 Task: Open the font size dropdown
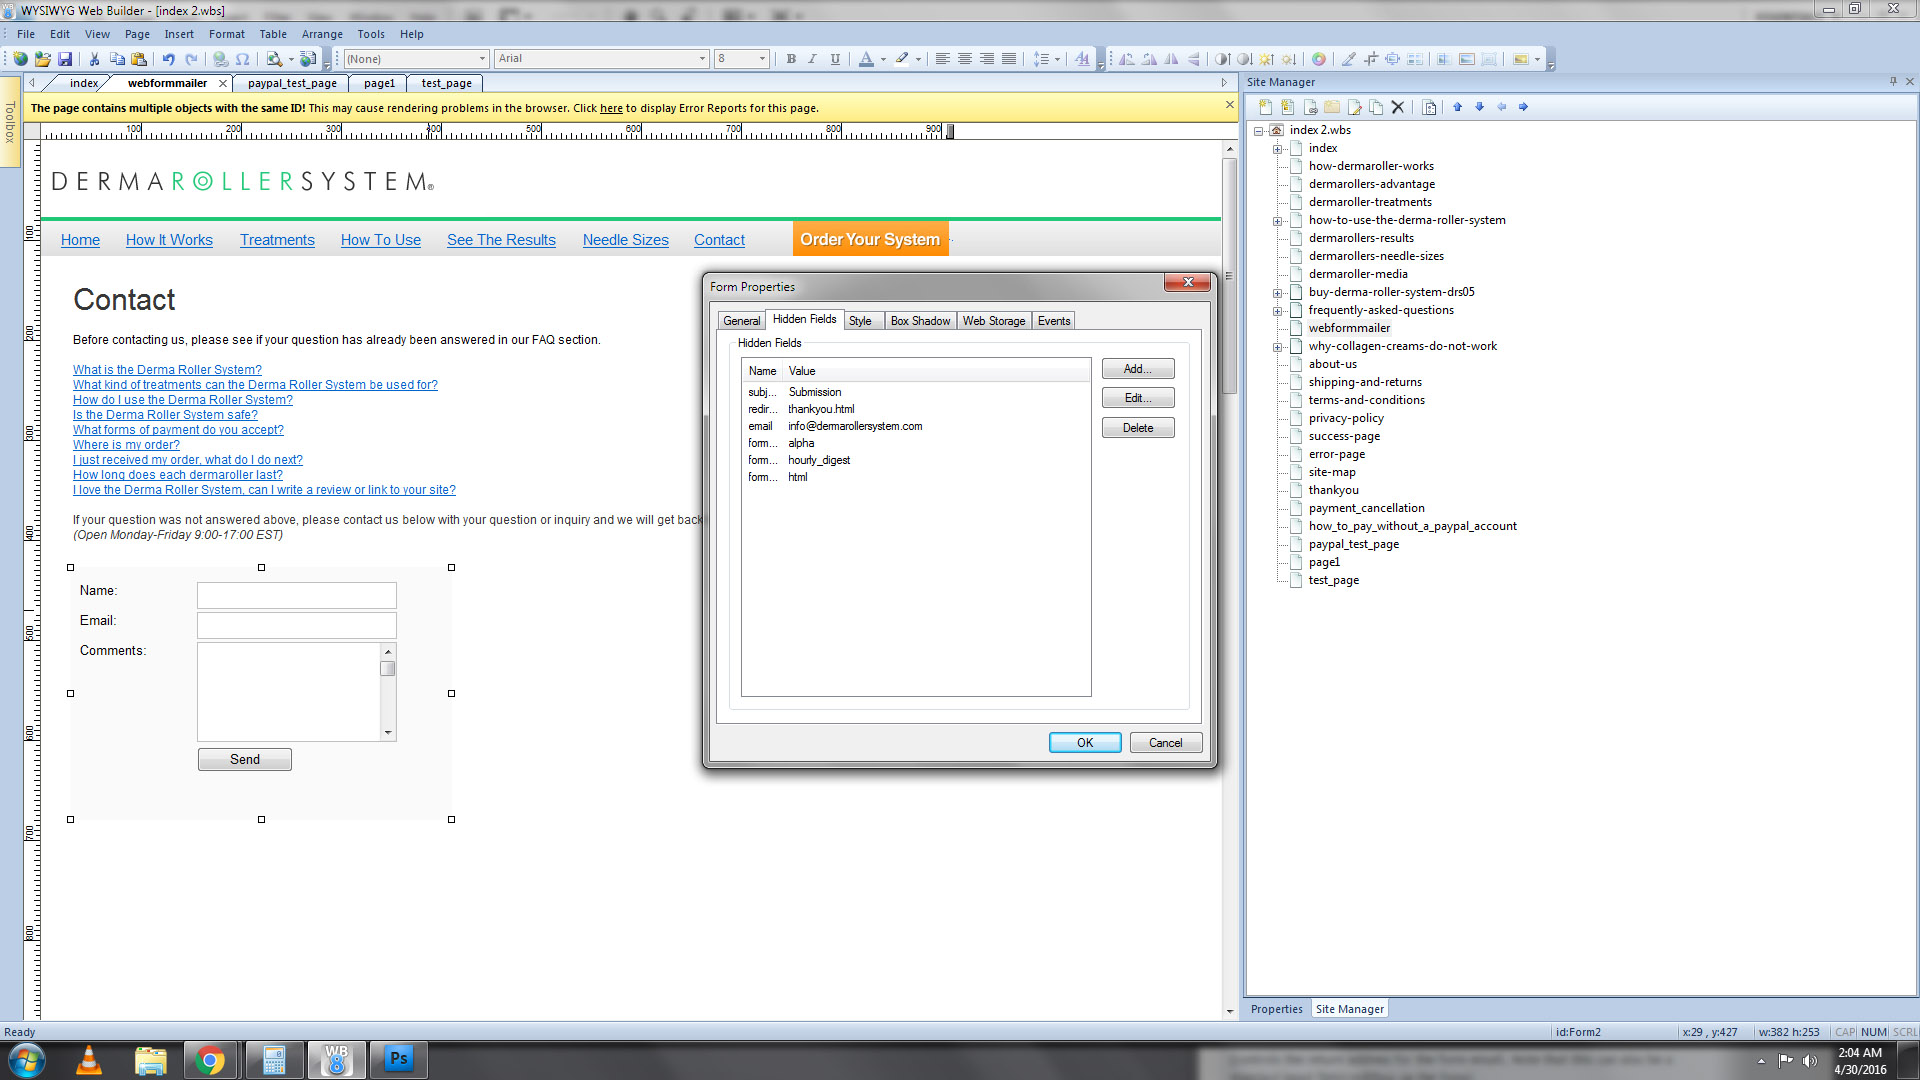tap(762, 59)
